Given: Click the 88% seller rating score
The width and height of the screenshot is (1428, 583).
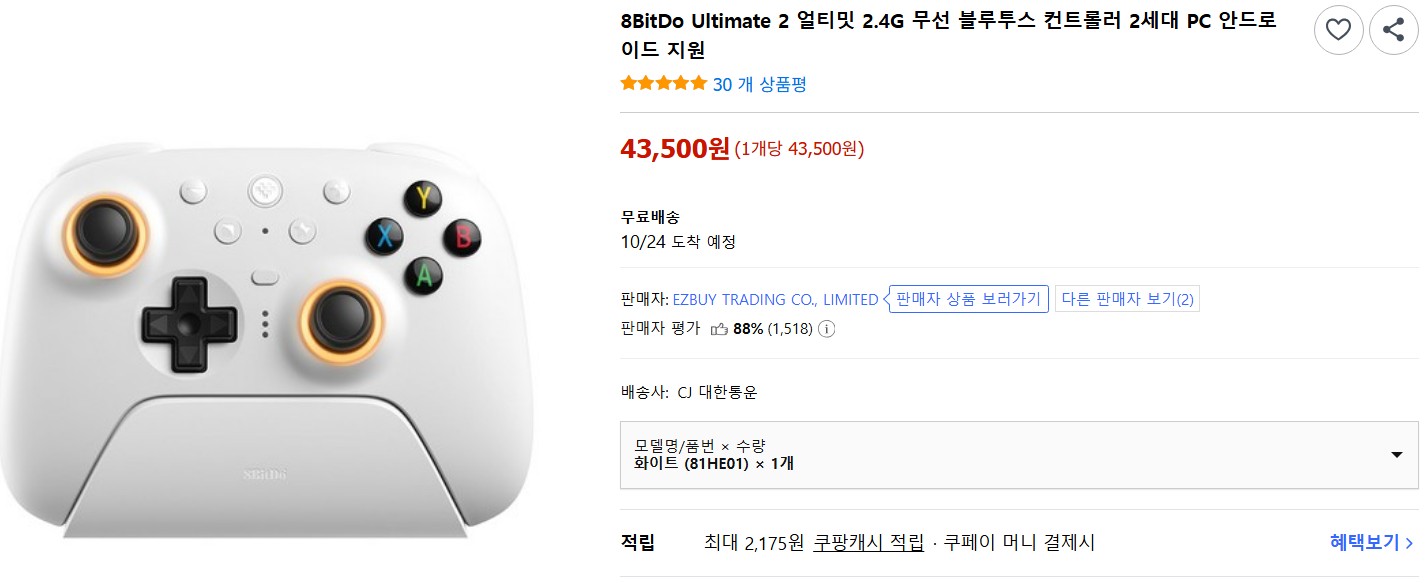Looking at the screenshot, I should 748,328.
